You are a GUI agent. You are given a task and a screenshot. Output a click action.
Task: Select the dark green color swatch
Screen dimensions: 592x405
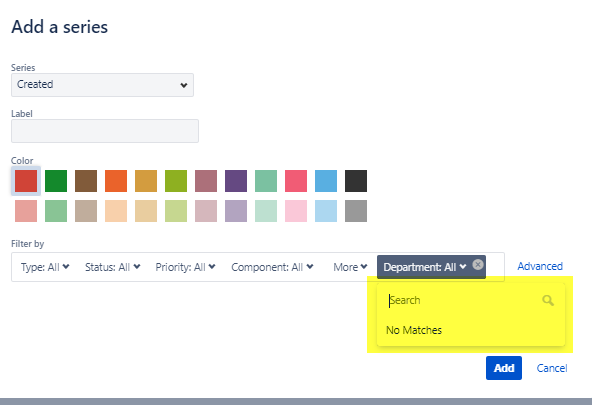coord(56,181)
